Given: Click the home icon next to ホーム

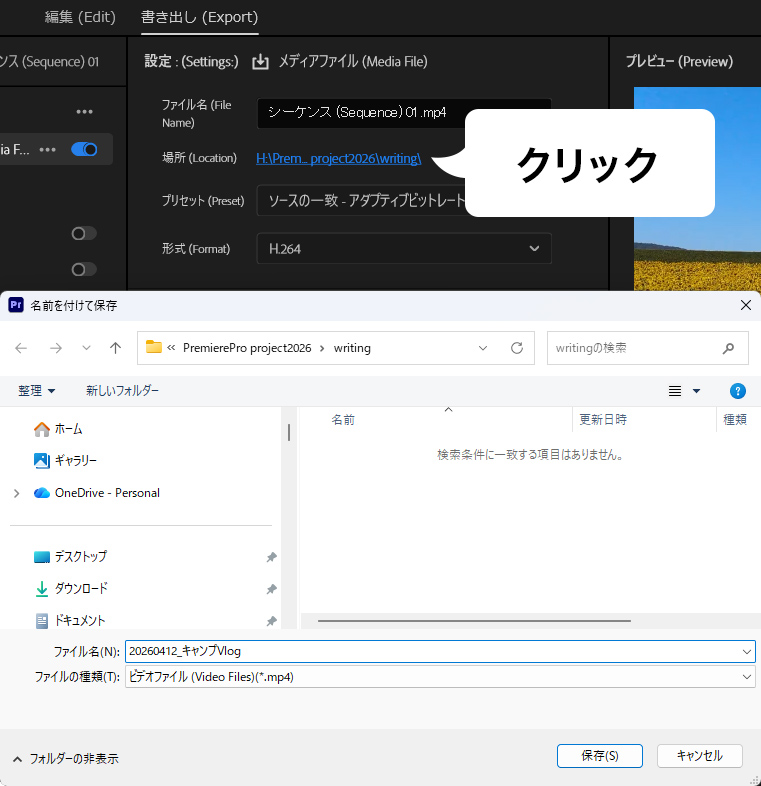Looking at the screenshot, I should (x=42, y=429).
